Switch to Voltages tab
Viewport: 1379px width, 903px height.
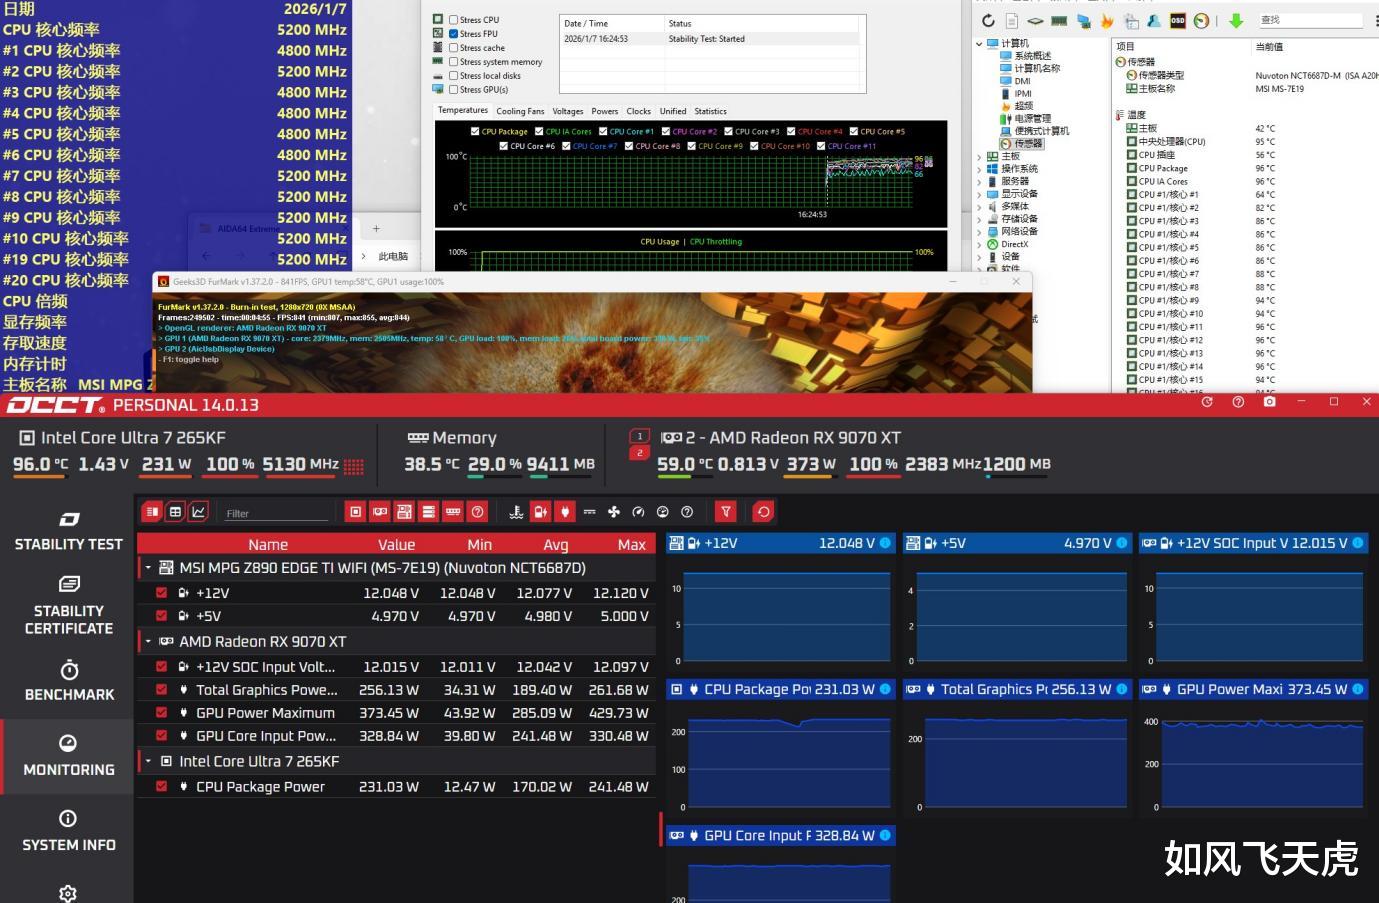[x=568, y=111]
